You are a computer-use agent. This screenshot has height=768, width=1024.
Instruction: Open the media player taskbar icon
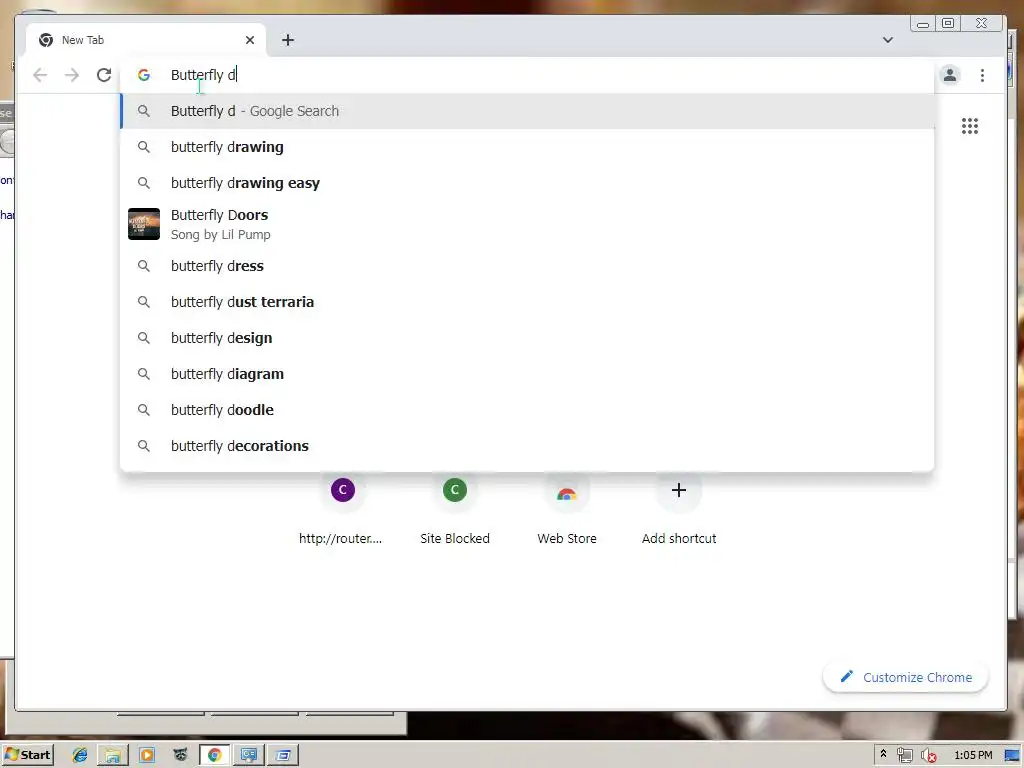click(147, 755)
